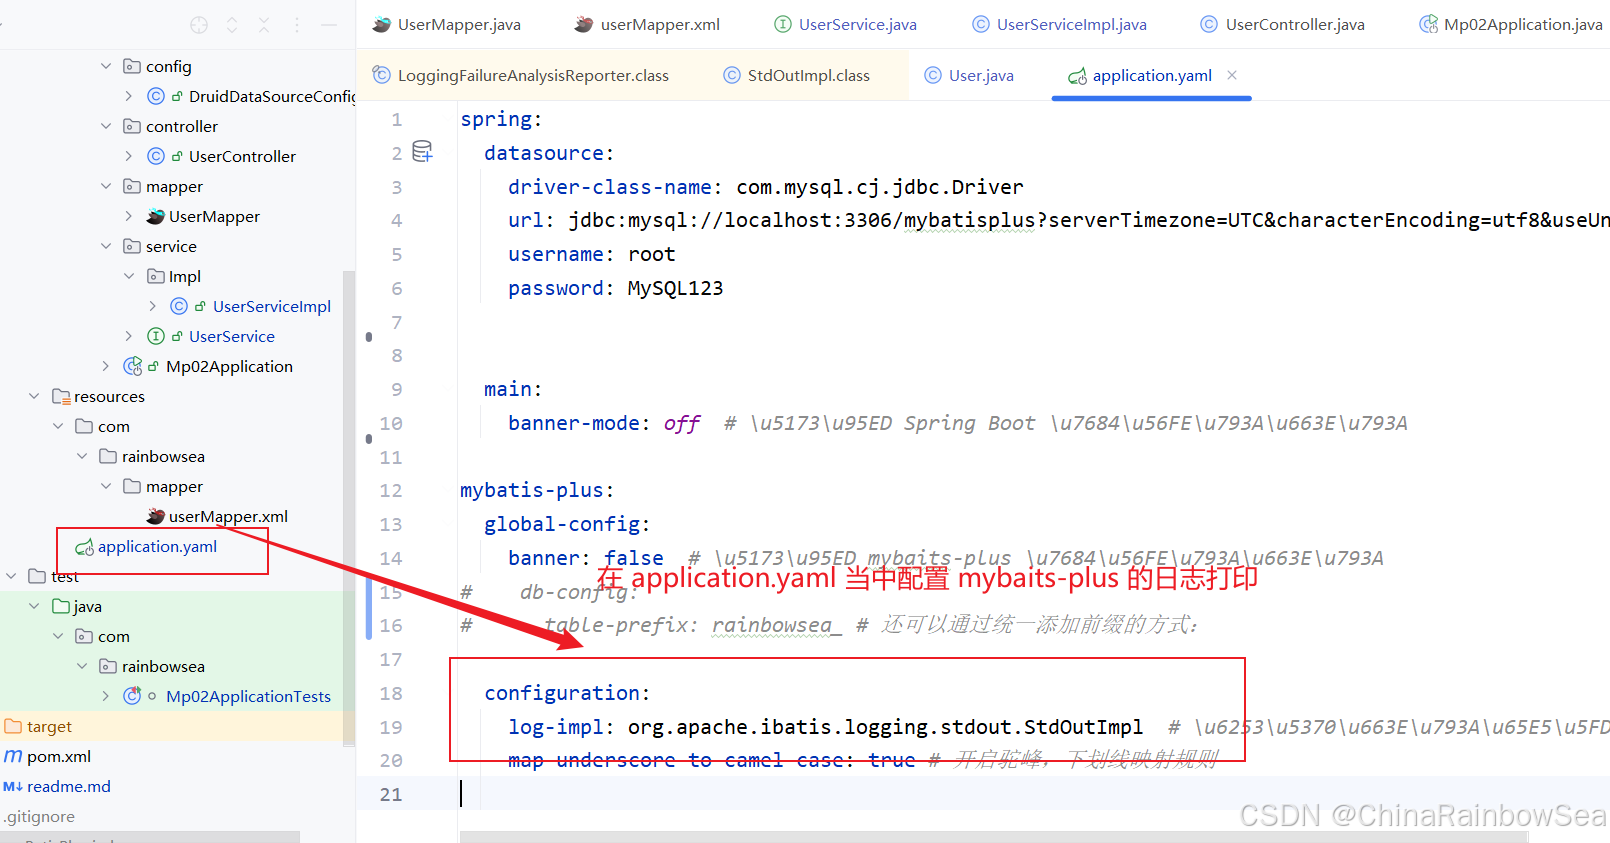Image resolution: width=1610 pixels, height=843 pixels.
Task: Click line number 12 in the gutter
Action: pos(391,490)
